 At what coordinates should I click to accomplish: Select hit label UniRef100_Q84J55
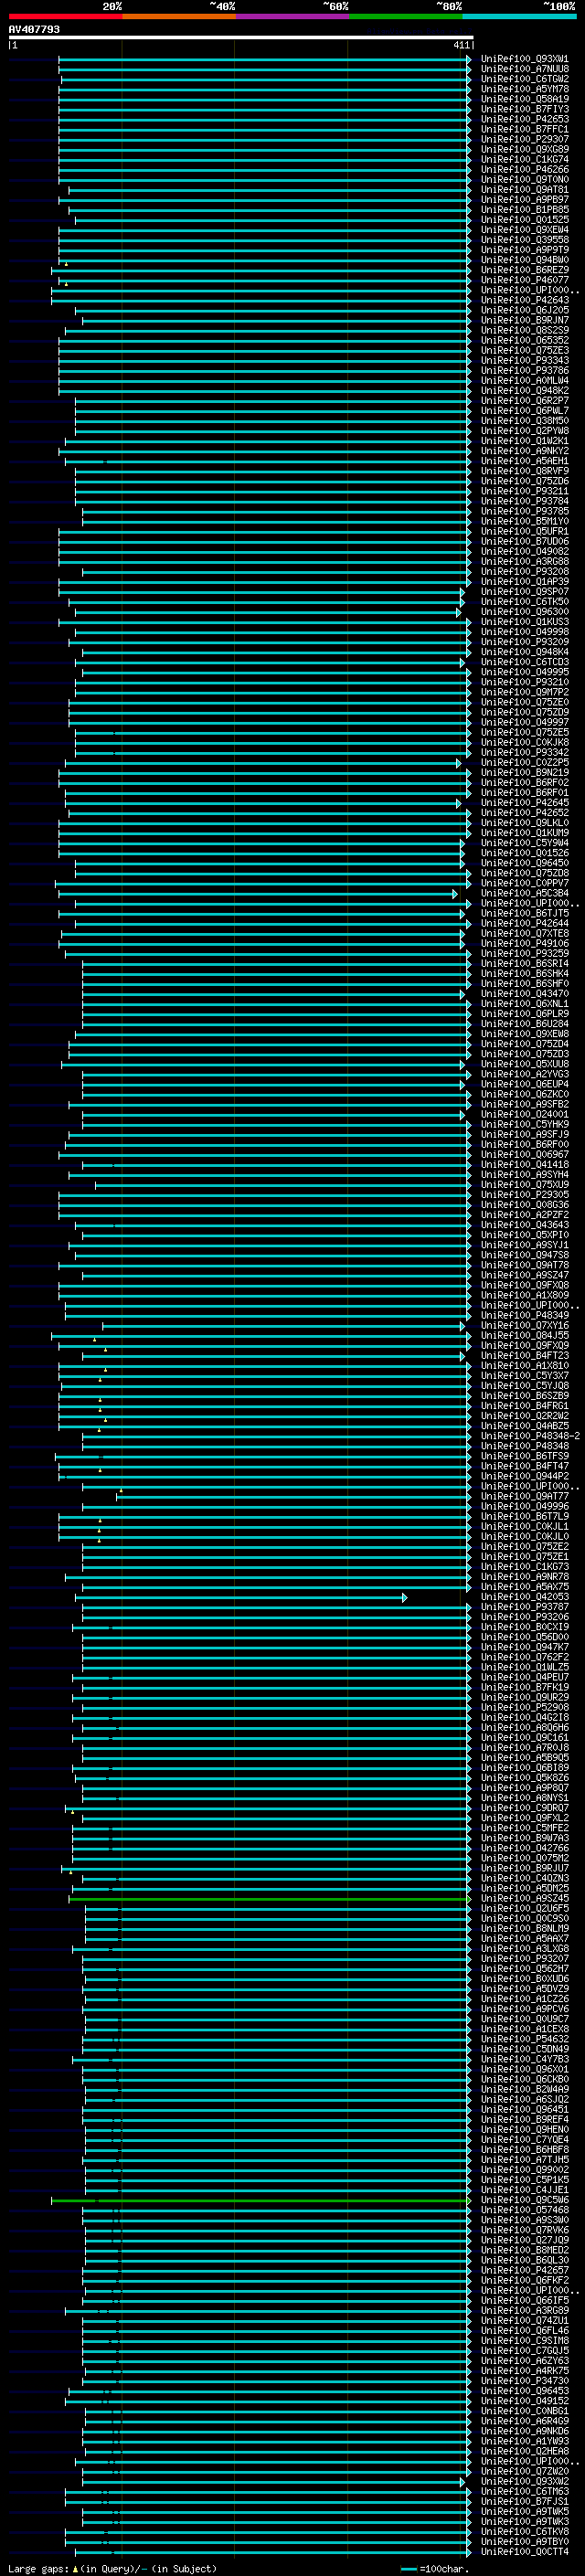coord(525,1336)
